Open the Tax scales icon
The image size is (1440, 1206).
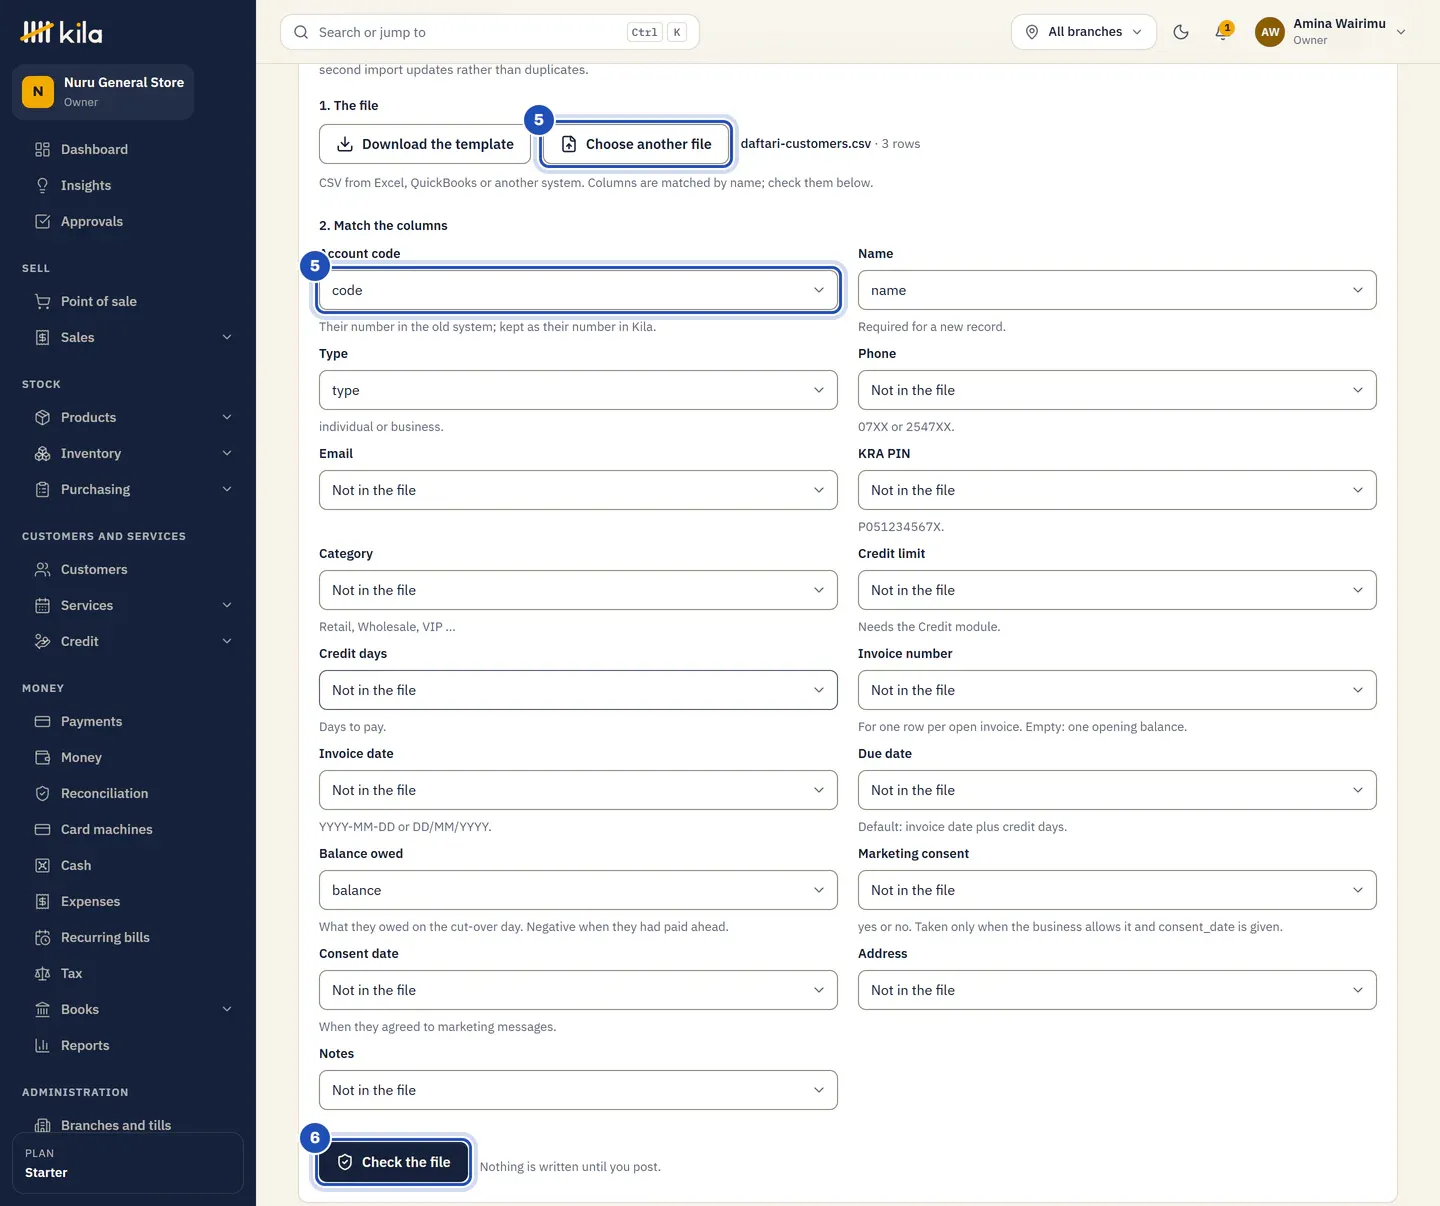tap(42, 973)
